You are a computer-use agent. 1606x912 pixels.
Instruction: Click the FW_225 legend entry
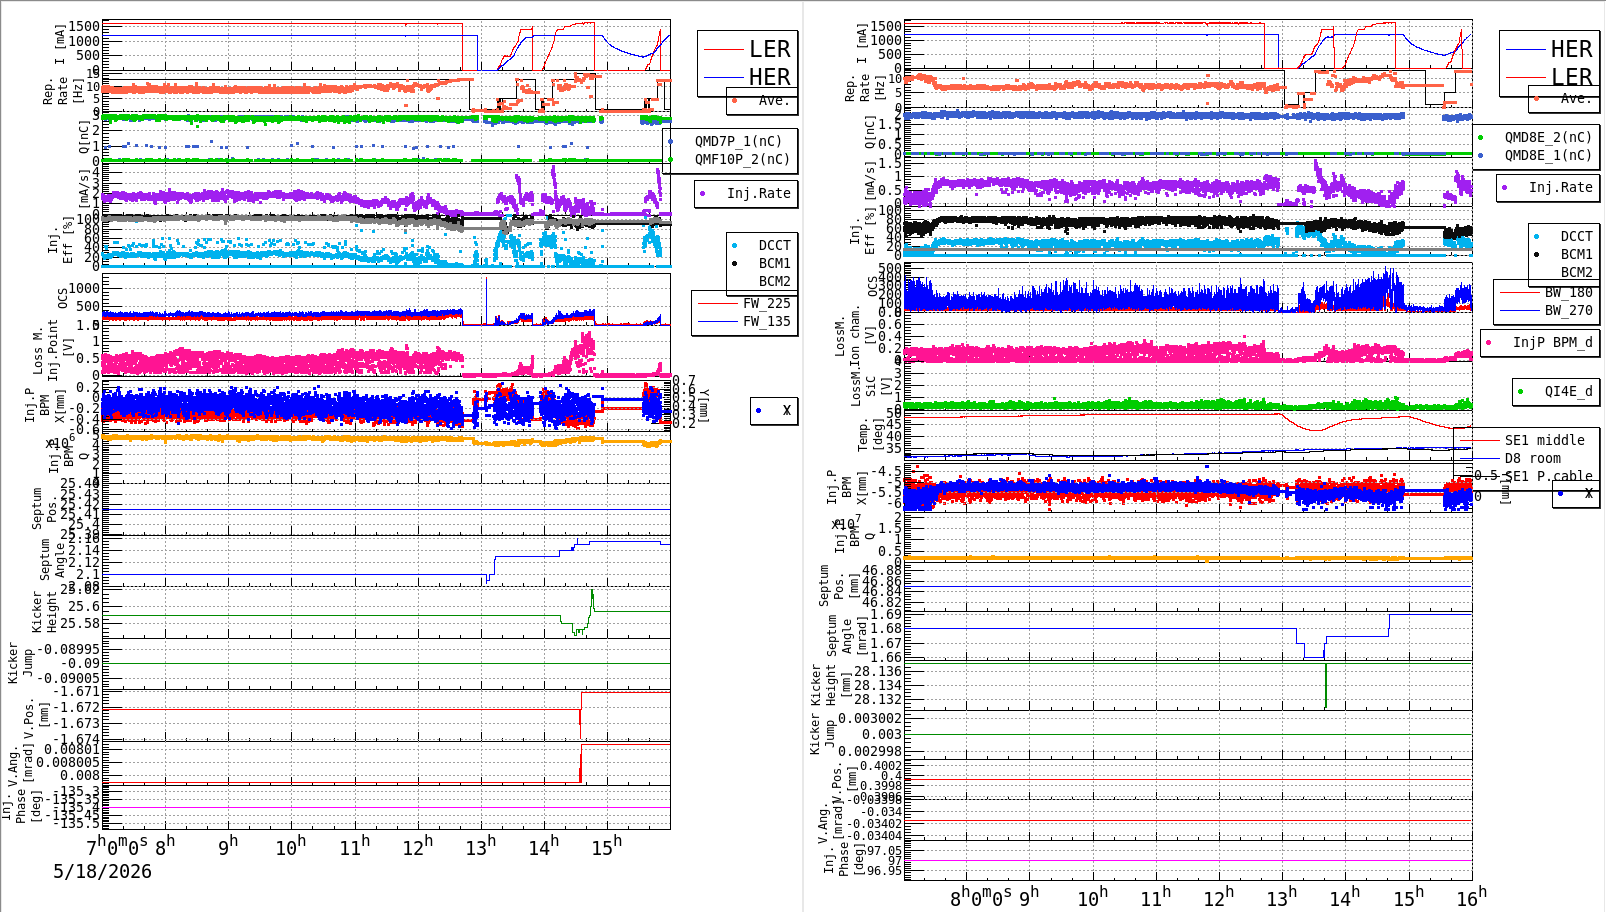(745, 303)
